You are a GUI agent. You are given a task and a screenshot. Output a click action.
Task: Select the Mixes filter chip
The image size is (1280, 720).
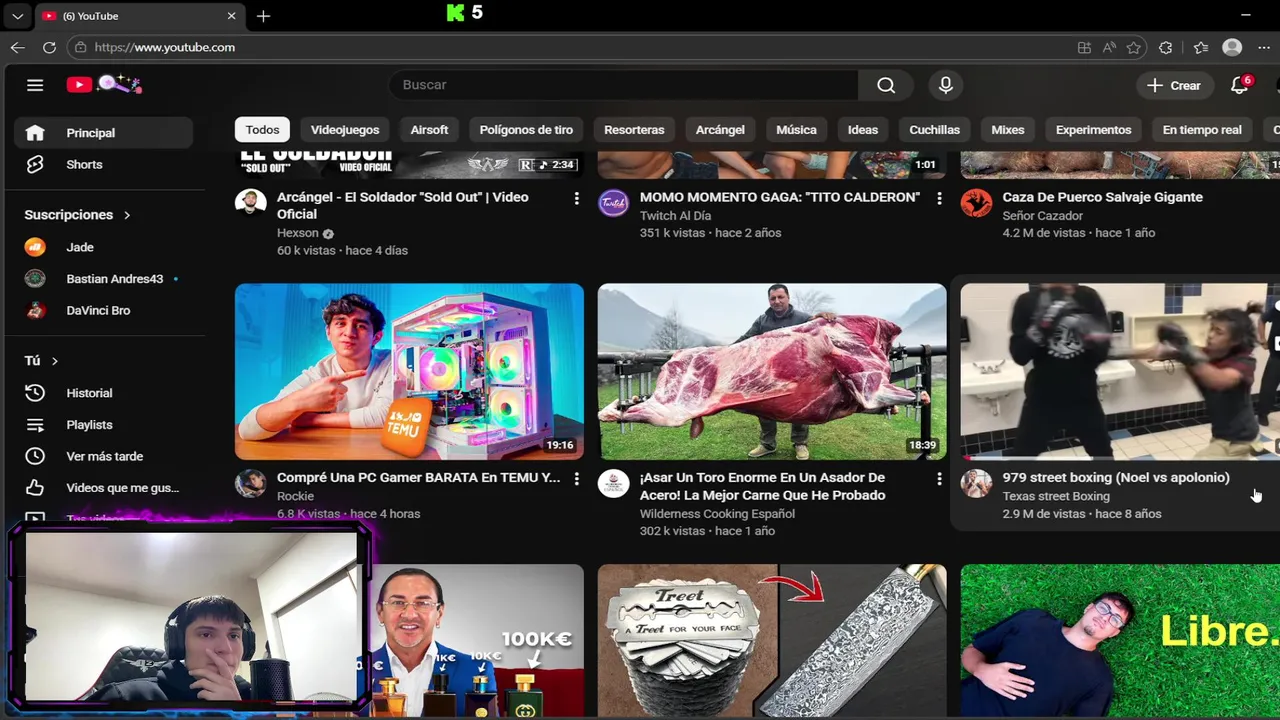pos(1008,130)
